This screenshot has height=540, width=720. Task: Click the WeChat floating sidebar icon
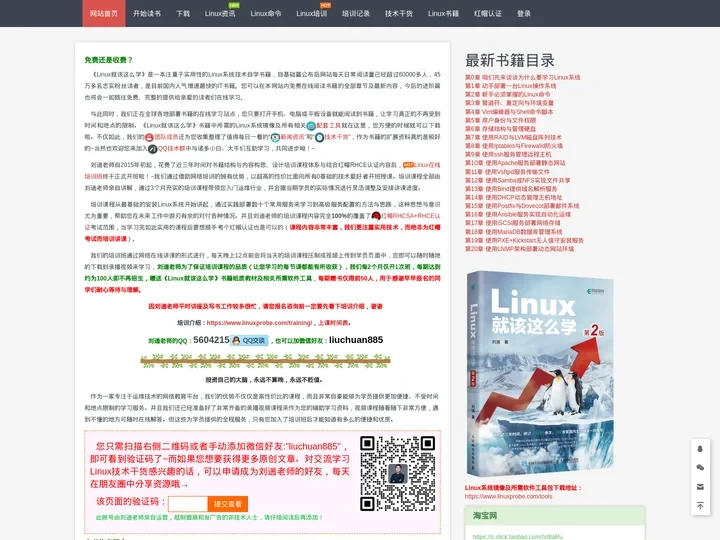coord(700,467)
